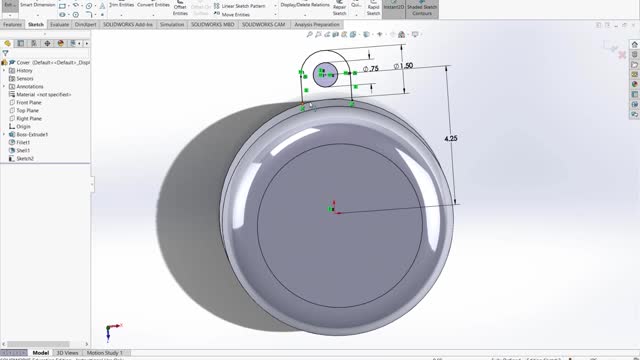Switch to SOLIDWORKS CAM tab
The image size is (640, 360).
tap(263, 24)
